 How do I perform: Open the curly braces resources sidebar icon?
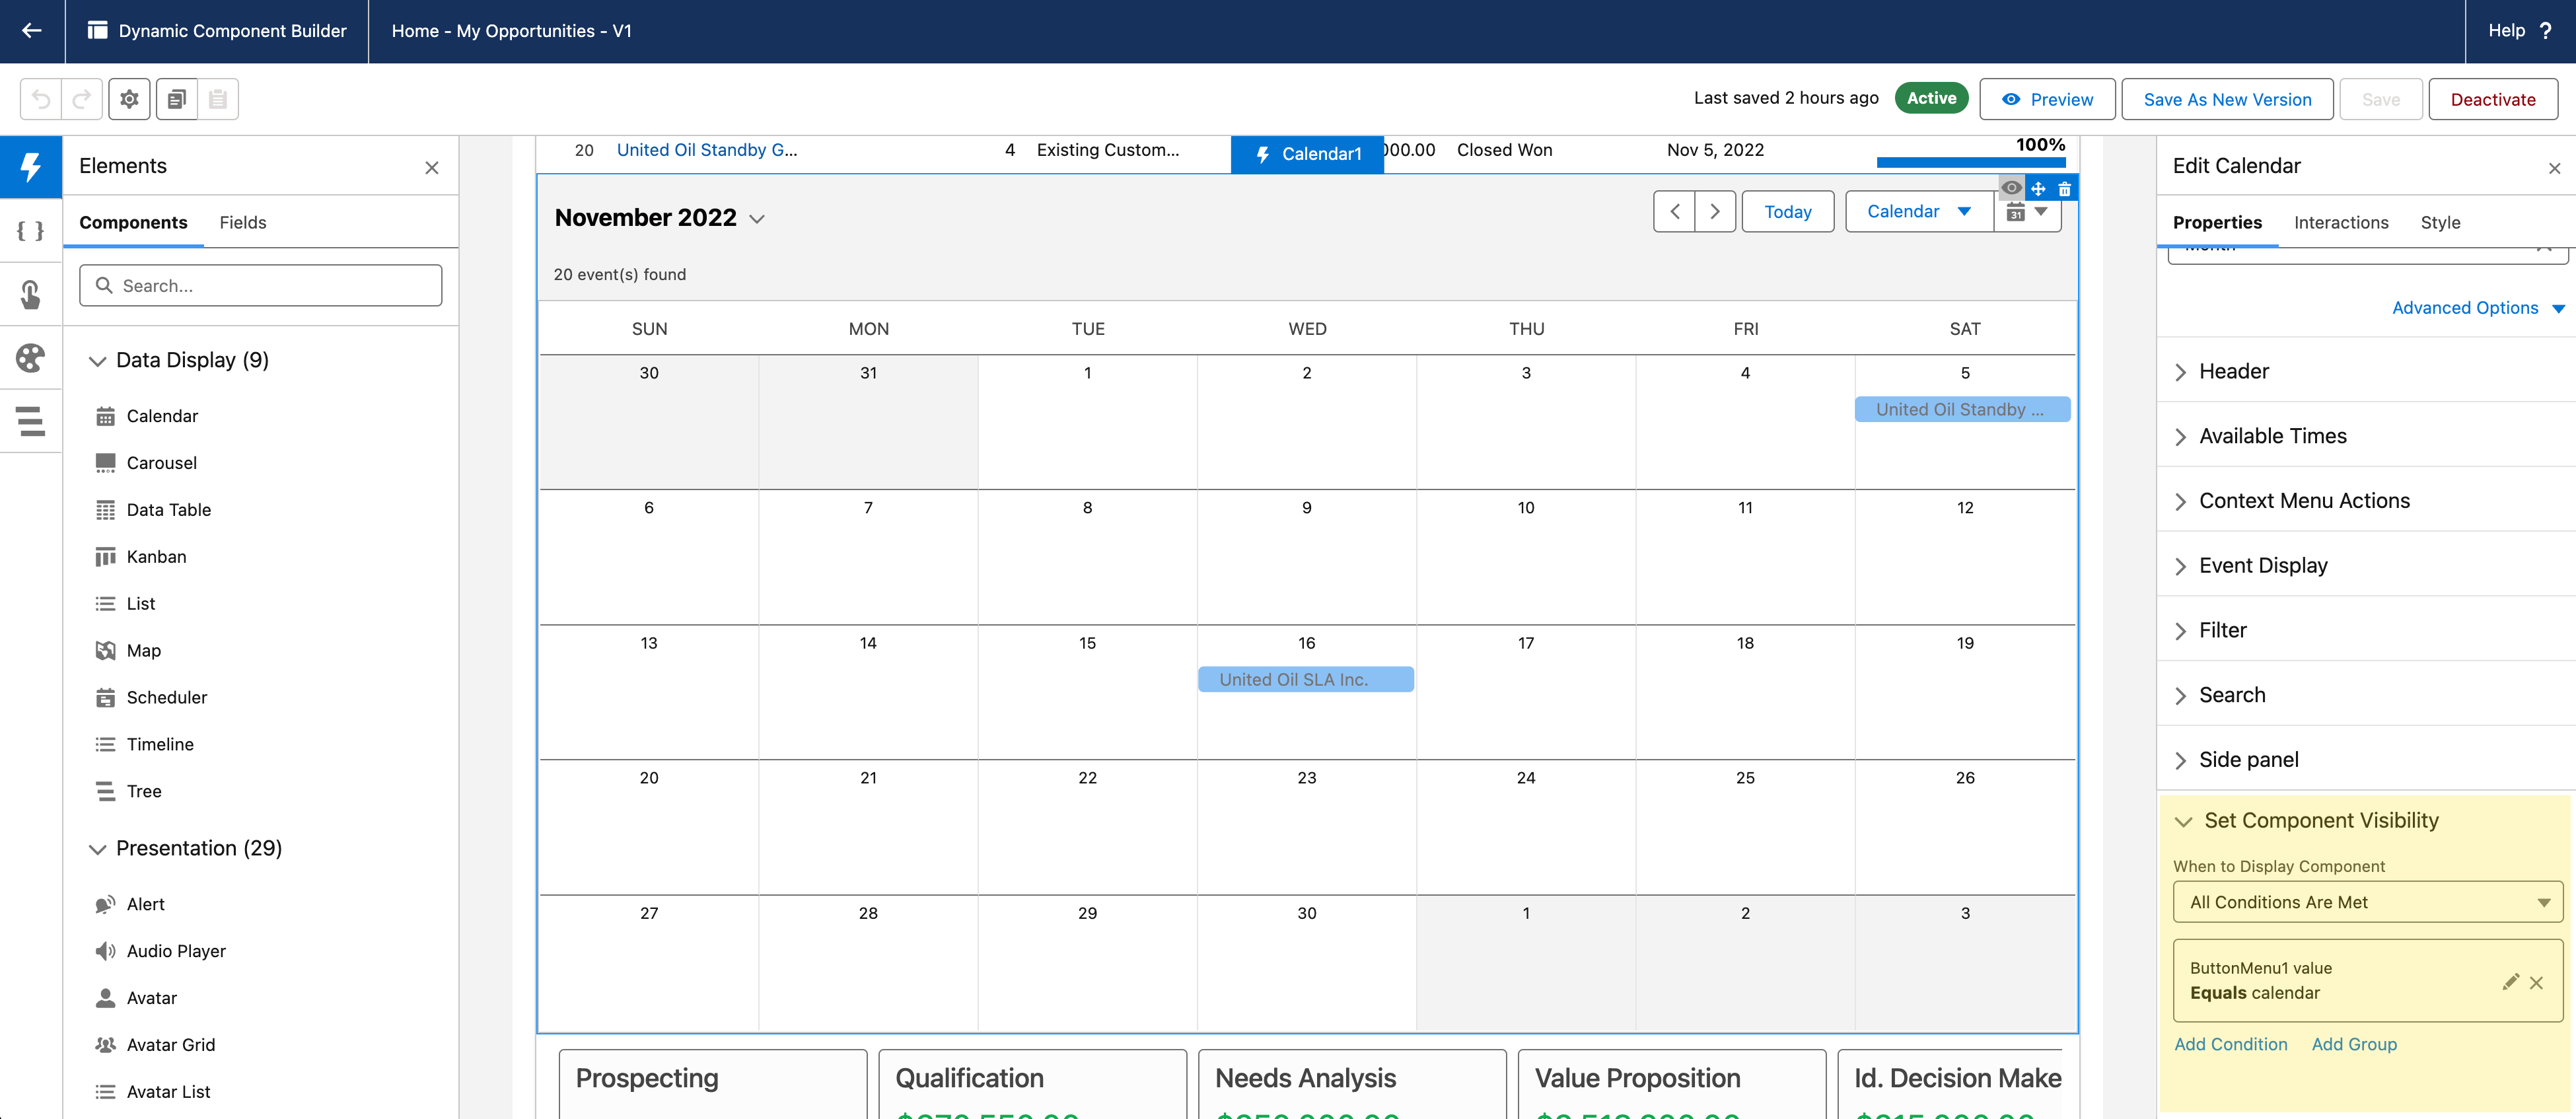coord(31,231)
